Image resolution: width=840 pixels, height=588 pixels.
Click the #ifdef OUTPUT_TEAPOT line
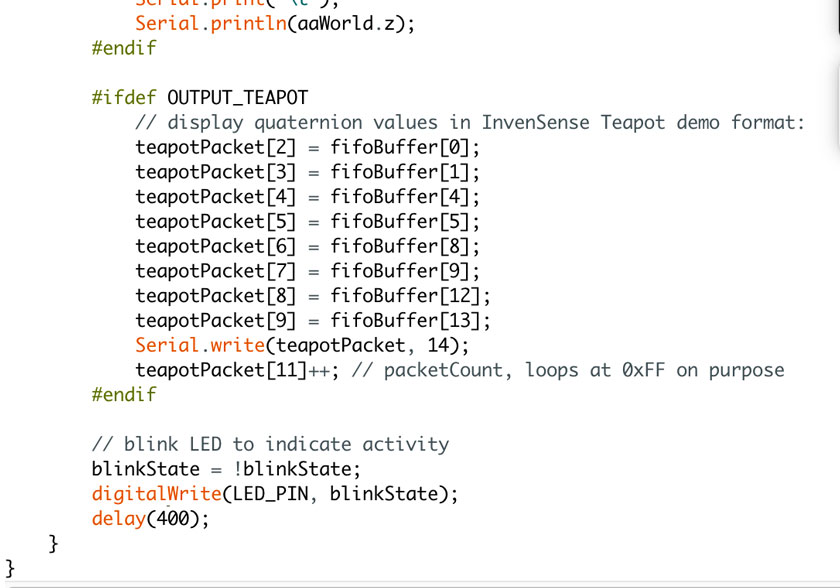(200, 97)
